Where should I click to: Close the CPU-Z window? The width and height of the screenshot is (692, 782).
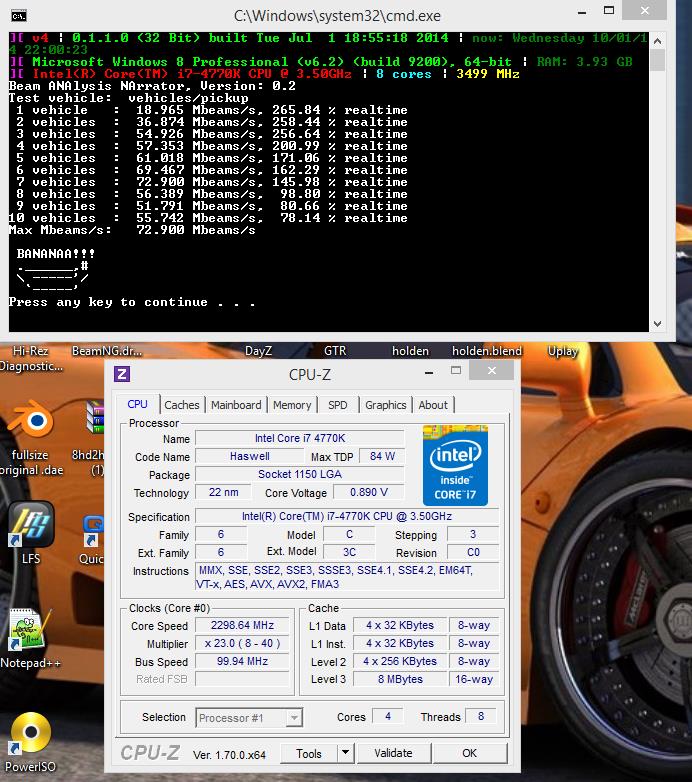492,371
